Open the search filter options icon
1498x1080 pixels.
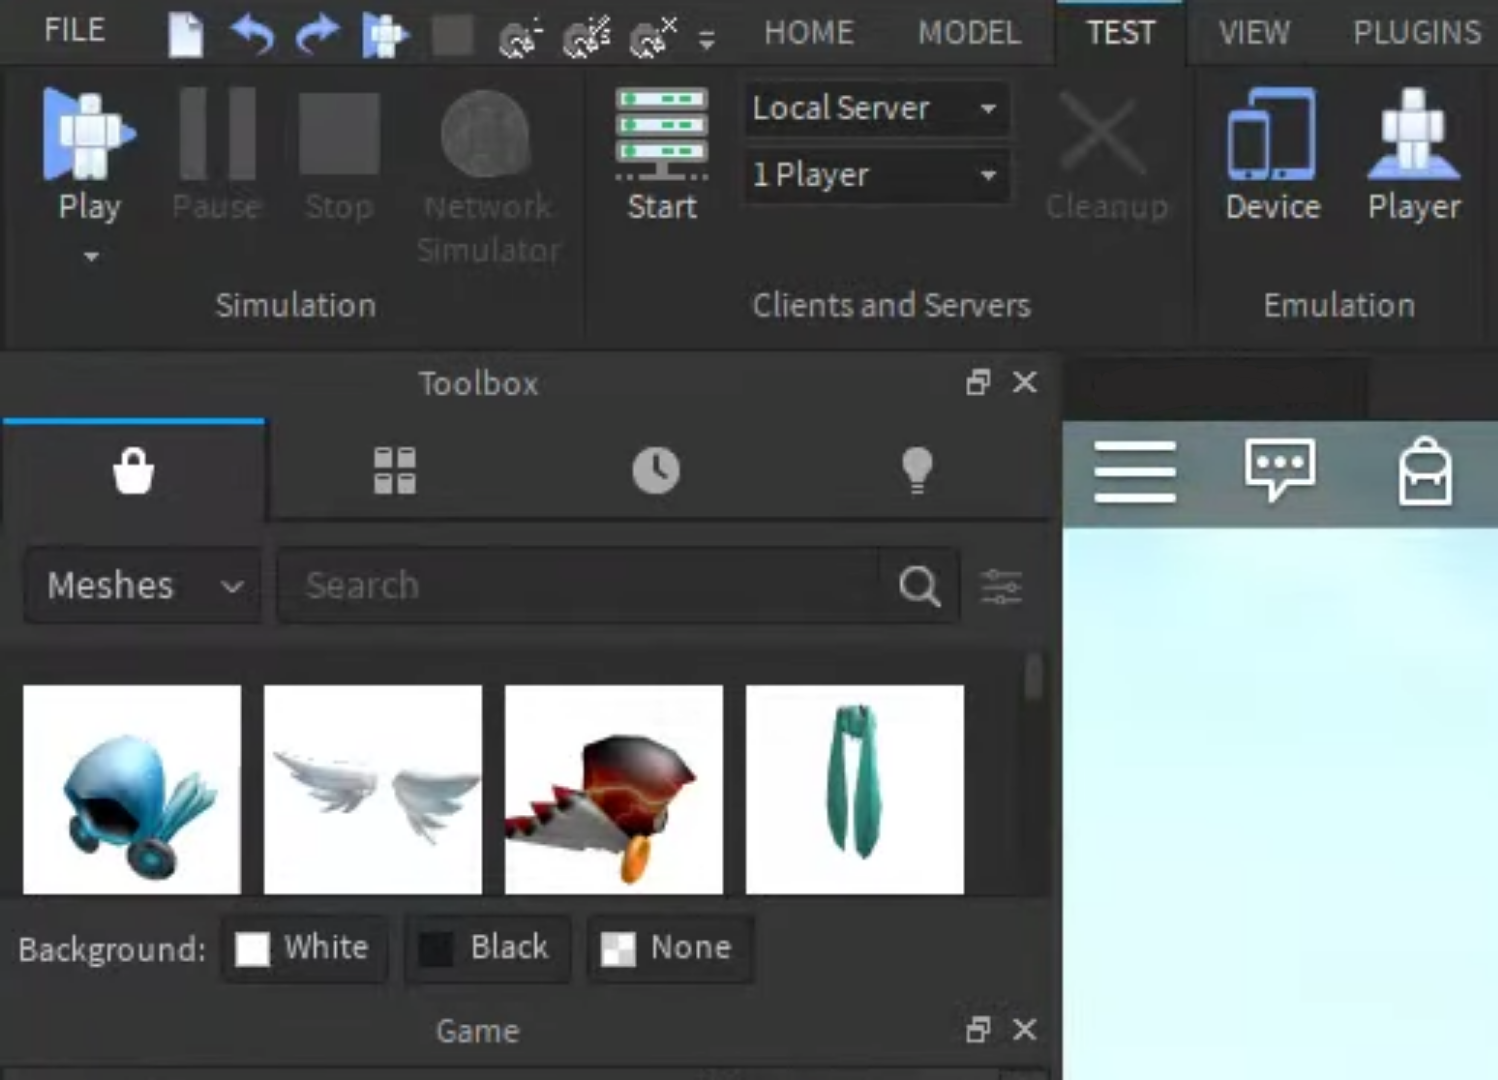[x=1001, y=587]
